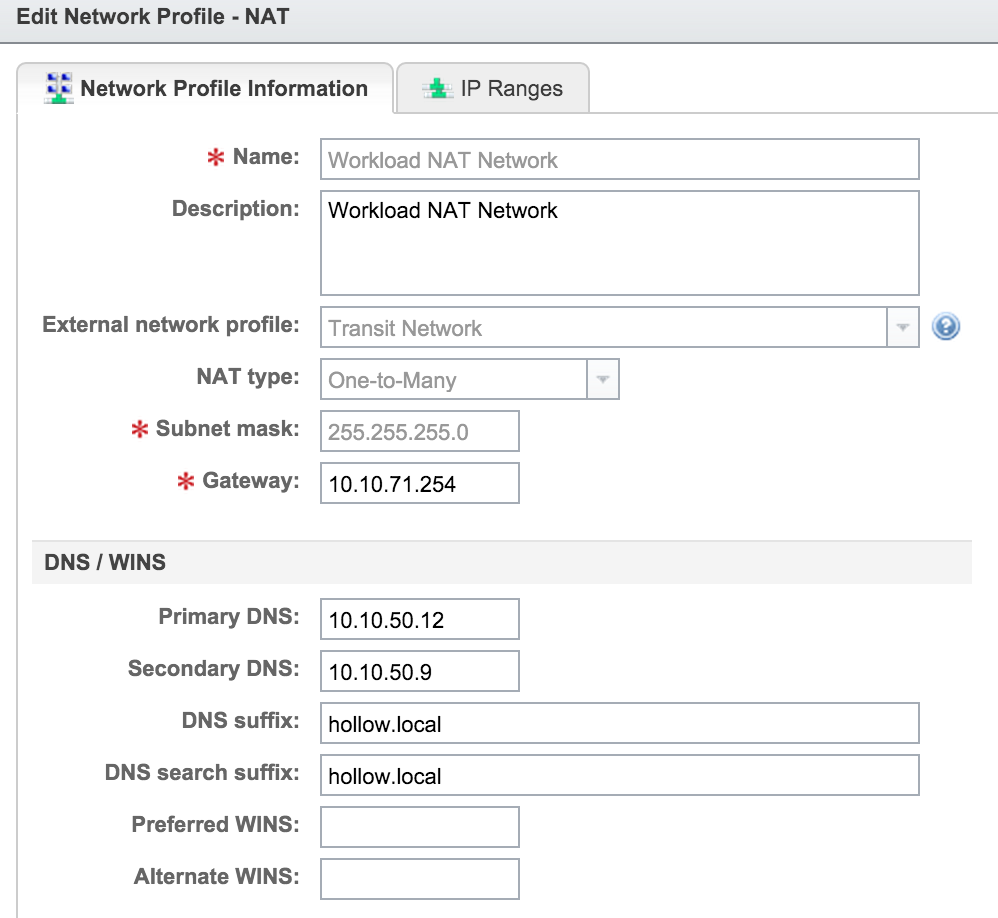Click the Network Profile Information tab icon
The image size is (998, 918).
pyautogui.click(x=60, y=88)
